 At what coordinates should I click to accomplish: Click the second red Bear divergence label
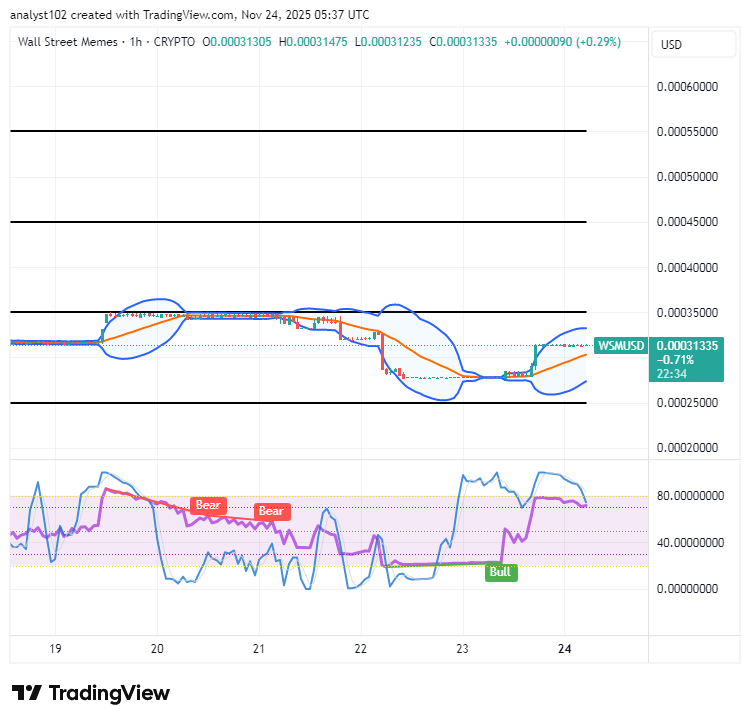click(x=271, y=511)
